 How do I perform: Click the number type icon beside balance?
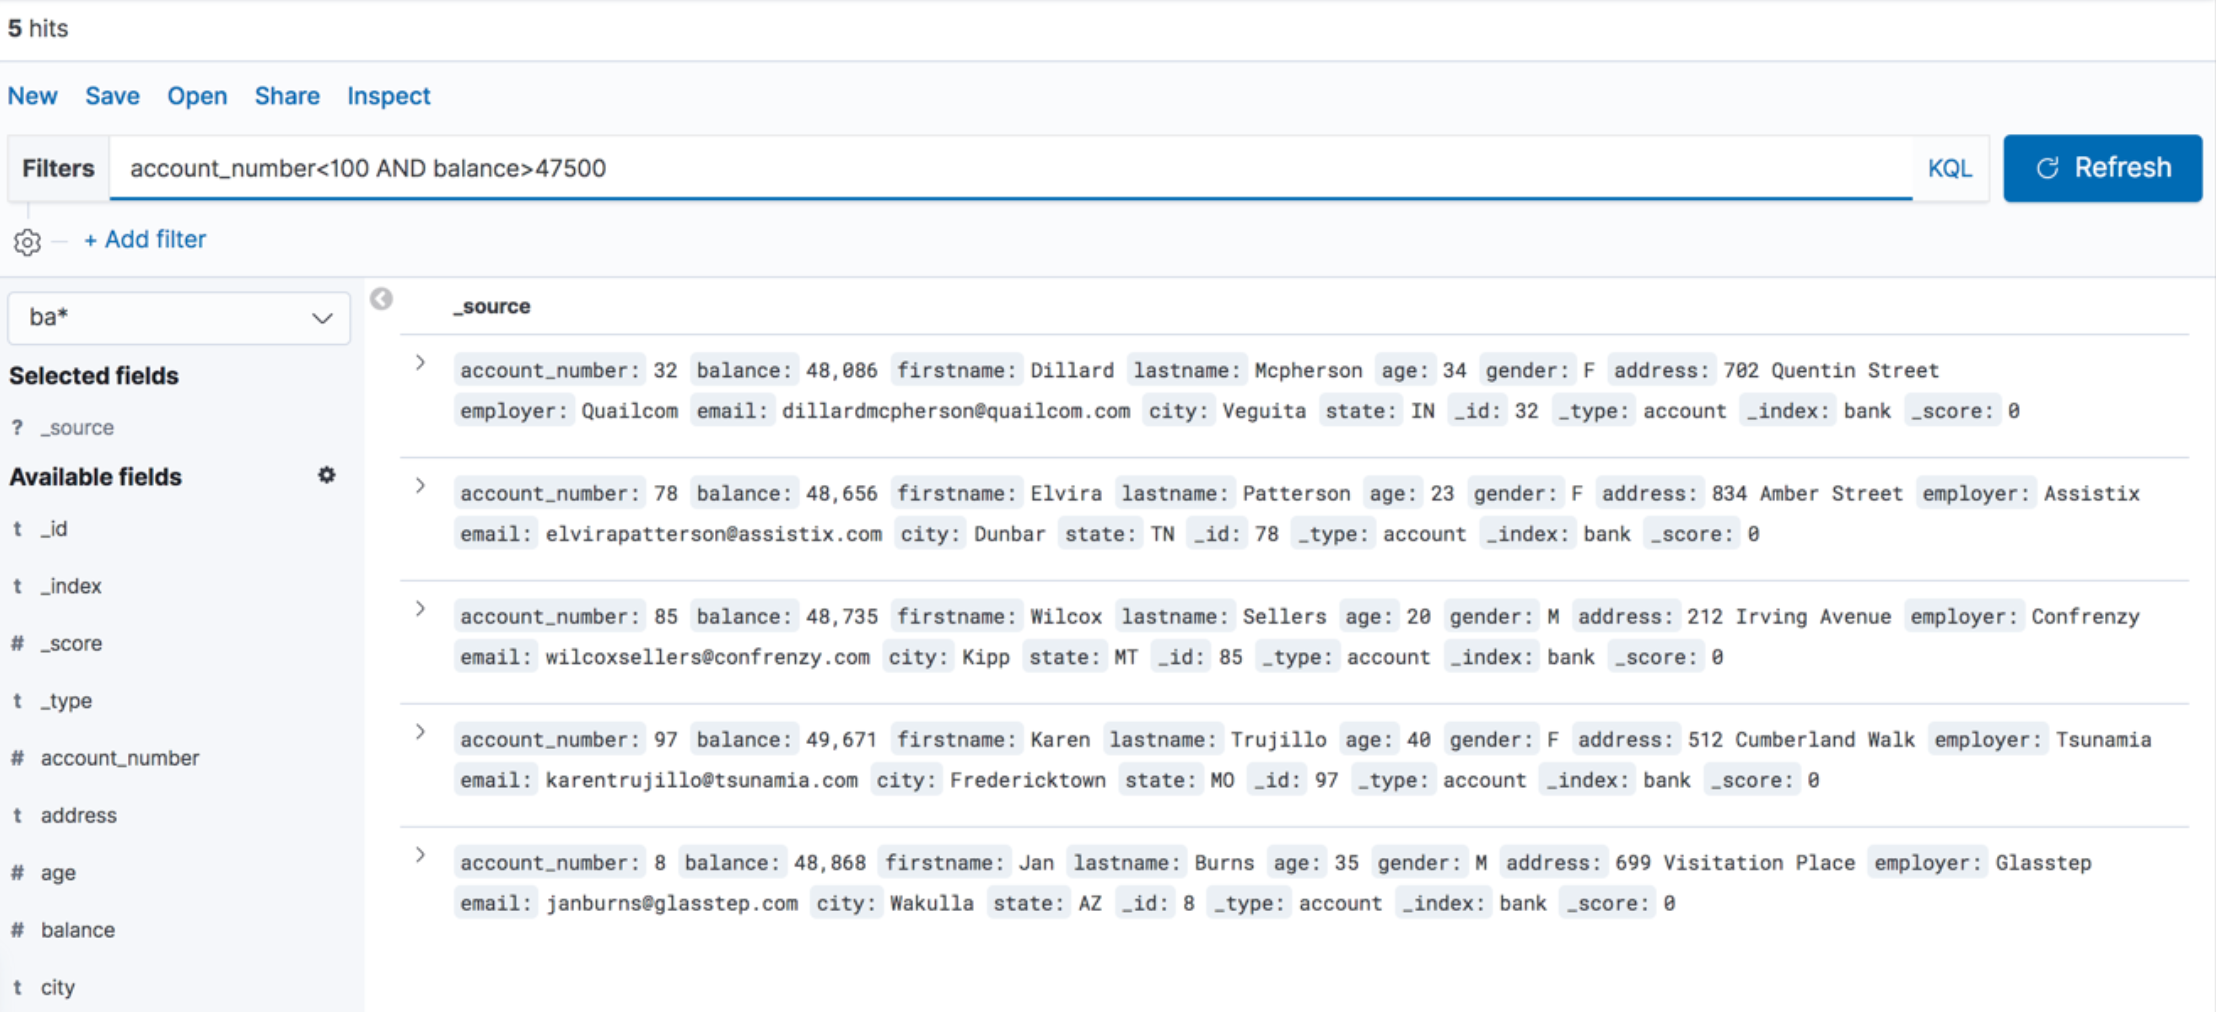tap(17, 930)
